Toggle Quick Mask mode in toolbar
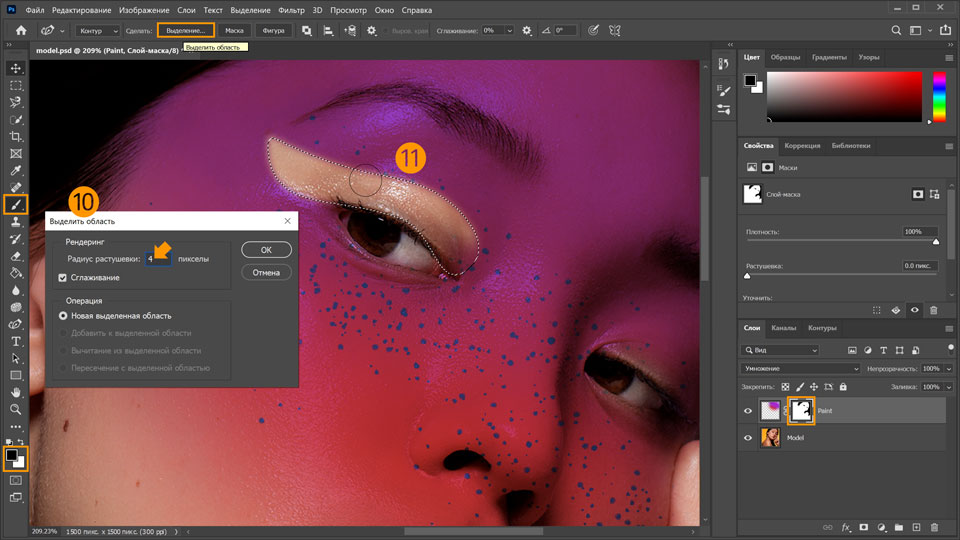Viewport: 960px width, 540px height. pyautogui.click(x=16, y=481)
